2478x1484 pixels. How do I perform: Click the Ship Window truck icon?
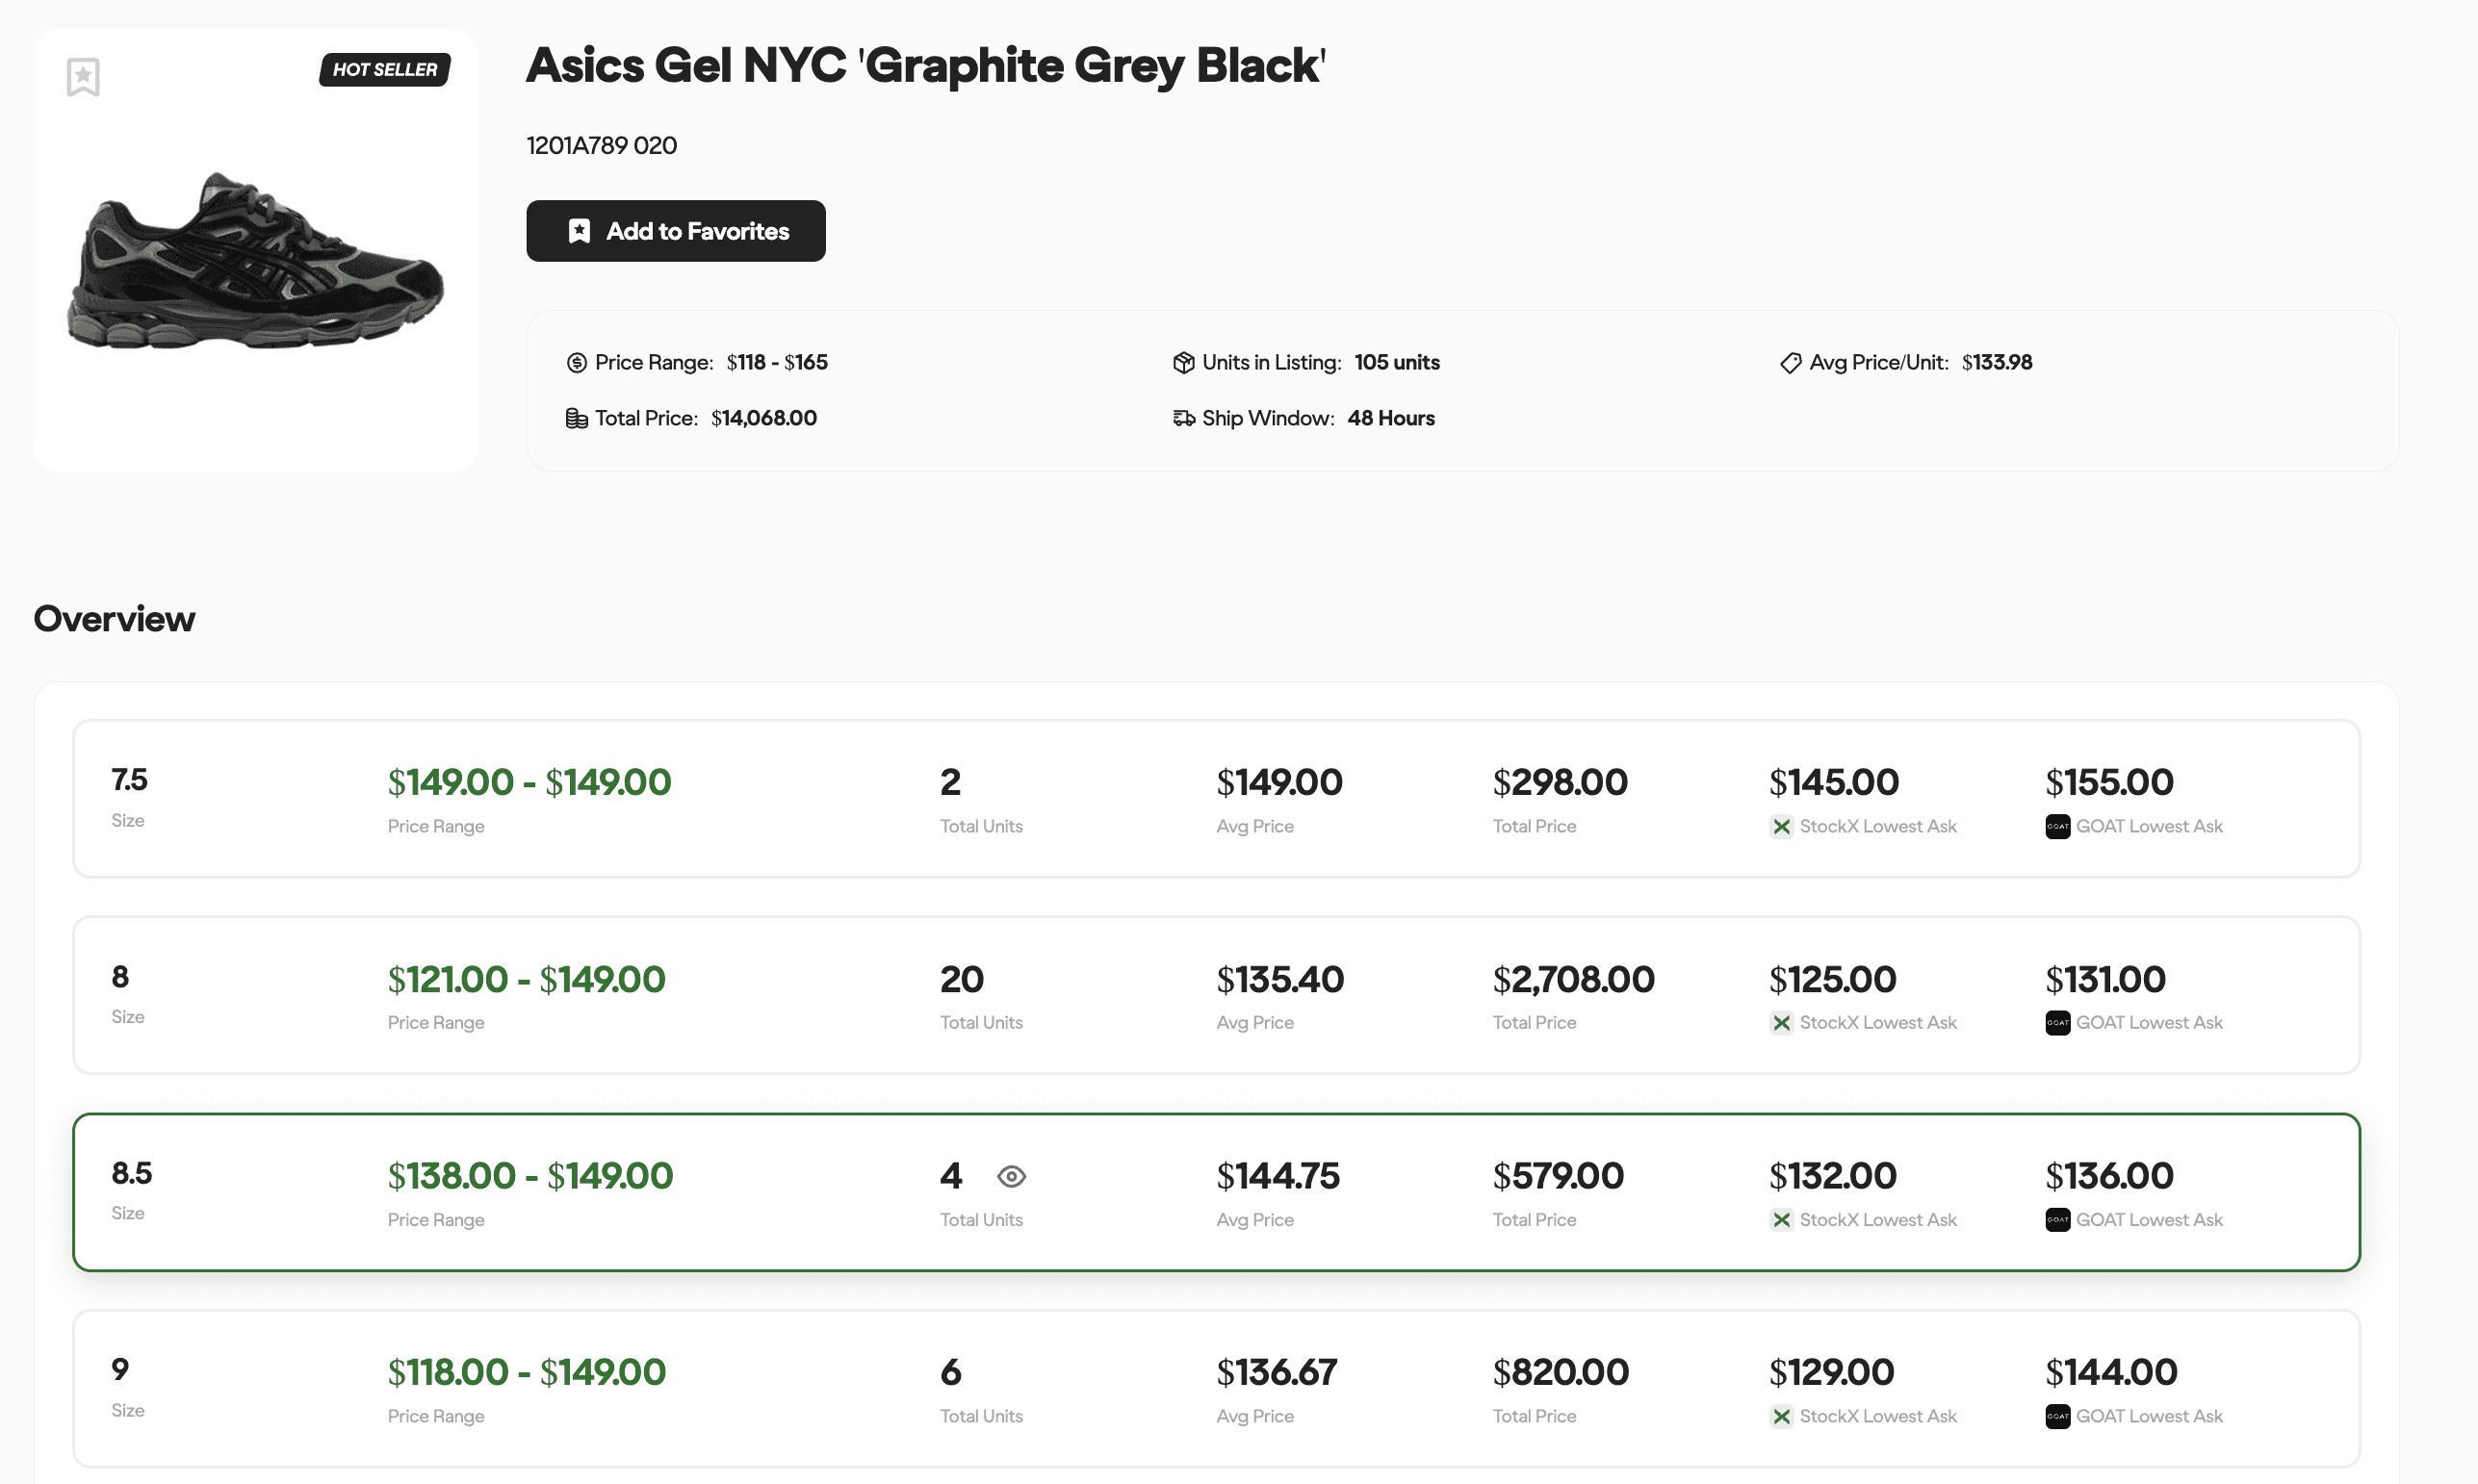[x=1184, y=419]
